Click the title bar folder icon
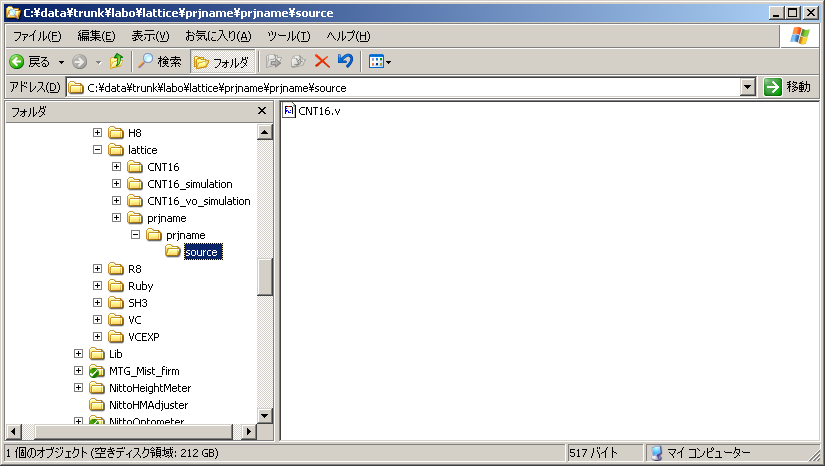 tap(13, 13)
